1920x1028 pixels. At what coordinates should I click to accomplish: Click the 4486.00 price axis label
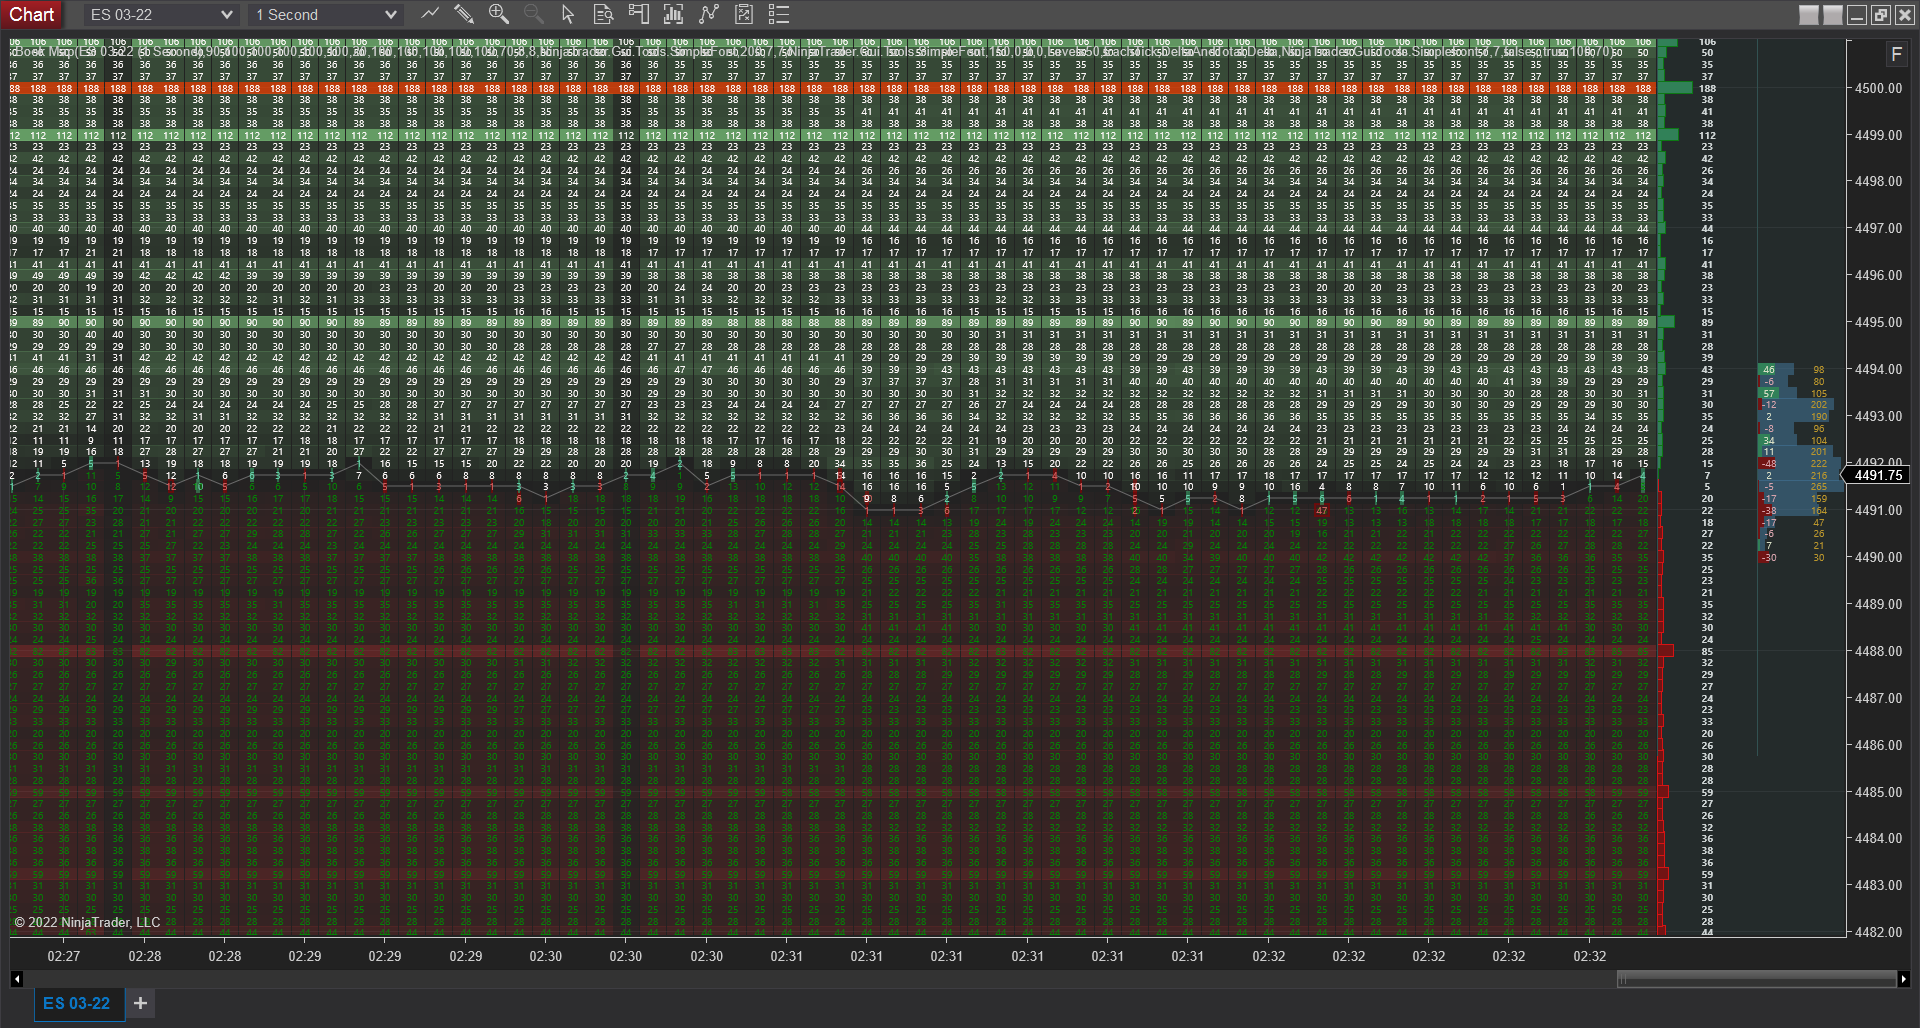1878,745
